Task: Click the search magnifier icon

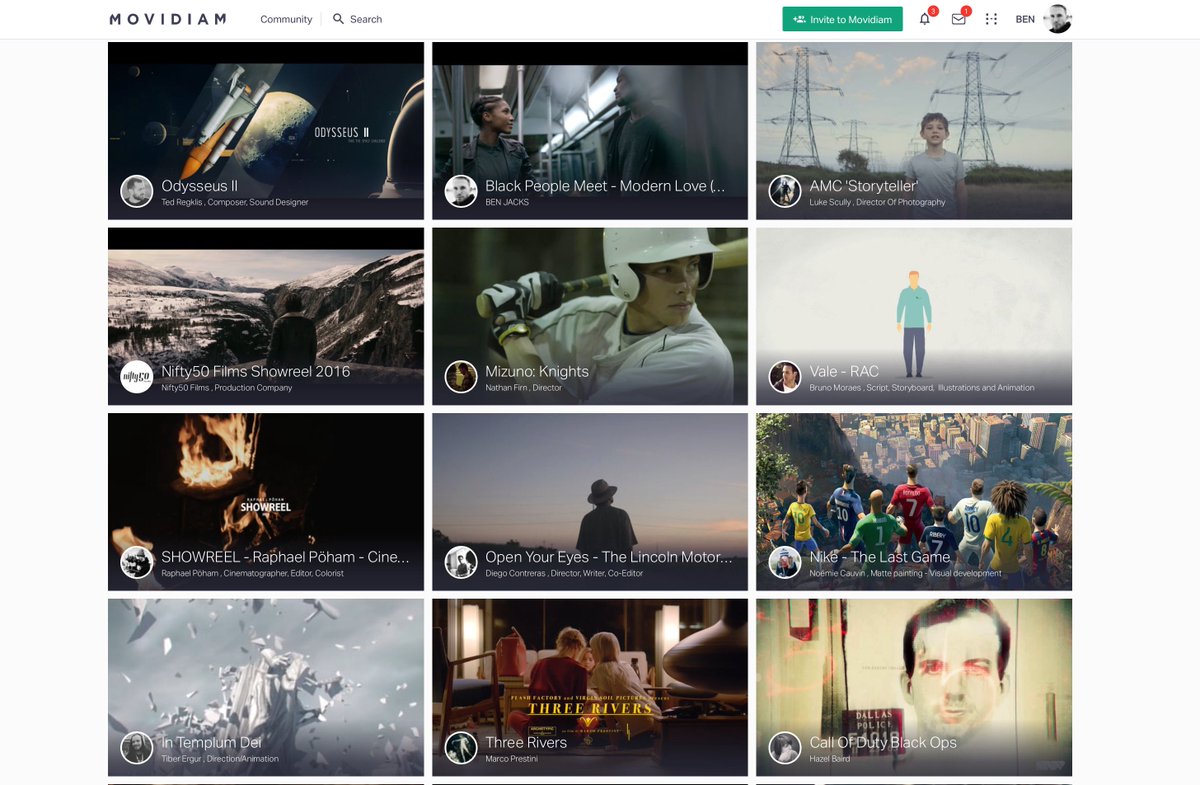Action: [338, 19]
